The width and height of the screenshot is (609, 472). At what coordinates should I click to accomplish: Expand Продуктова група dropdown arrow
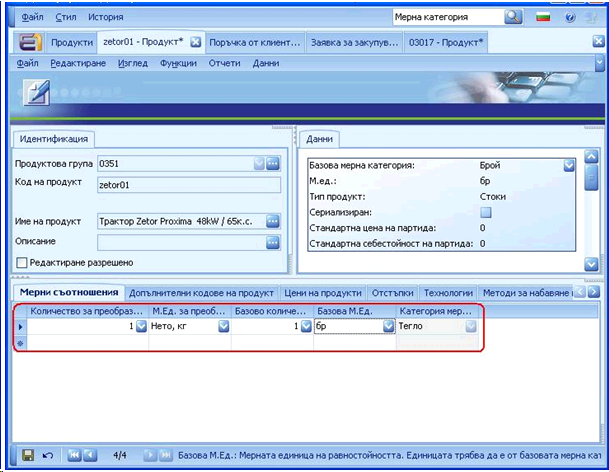click(x=259, y=164)
